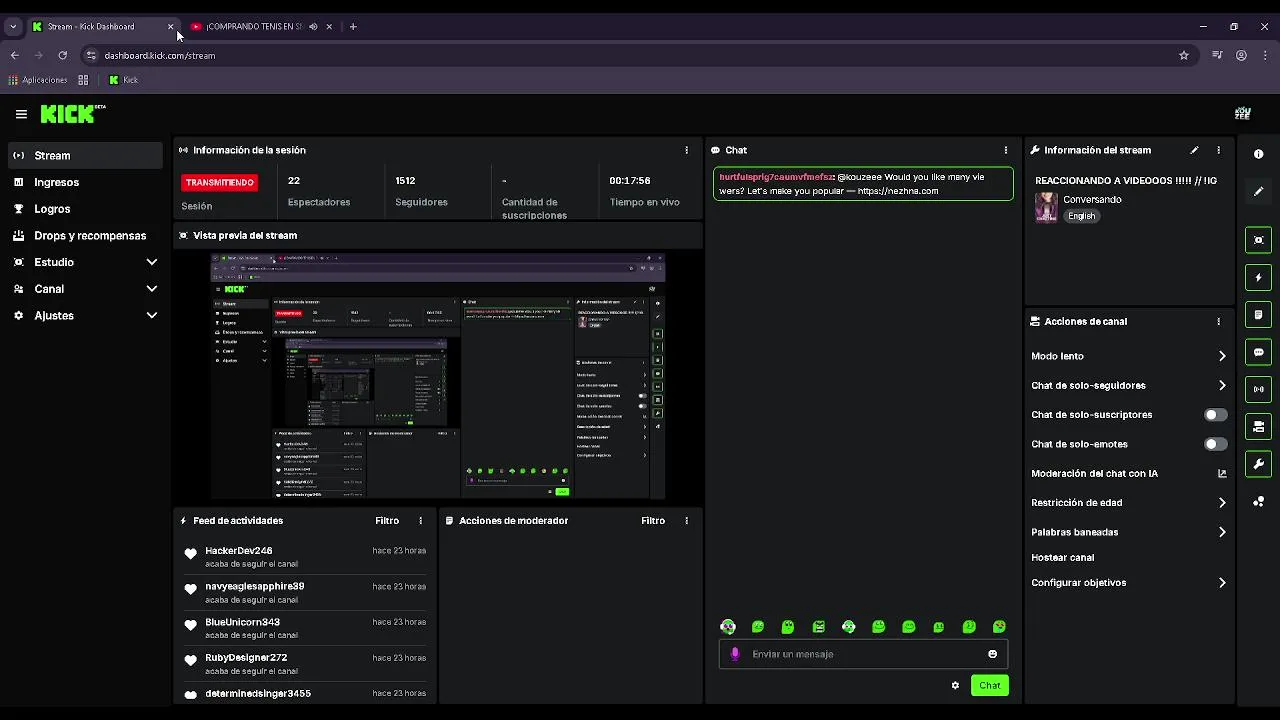Open the Chrome tab search dropdown arrow

pos(13,27)
